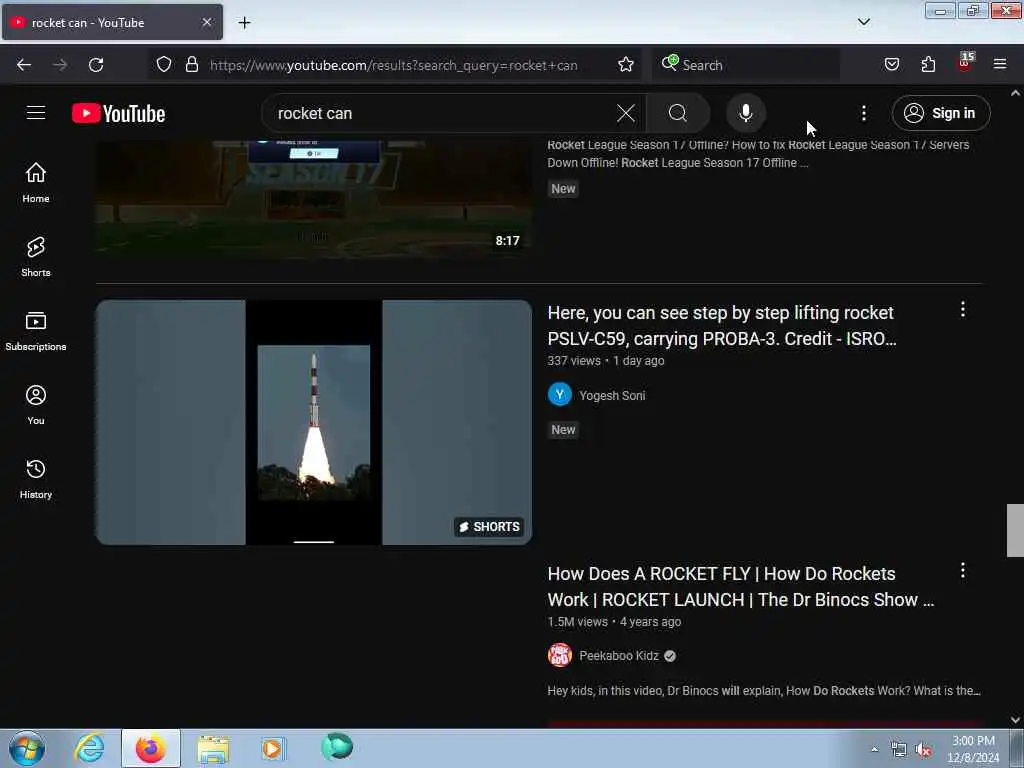Screen dimensions: 1024x768
Task: Reload the current page
Action: [96, 65]
